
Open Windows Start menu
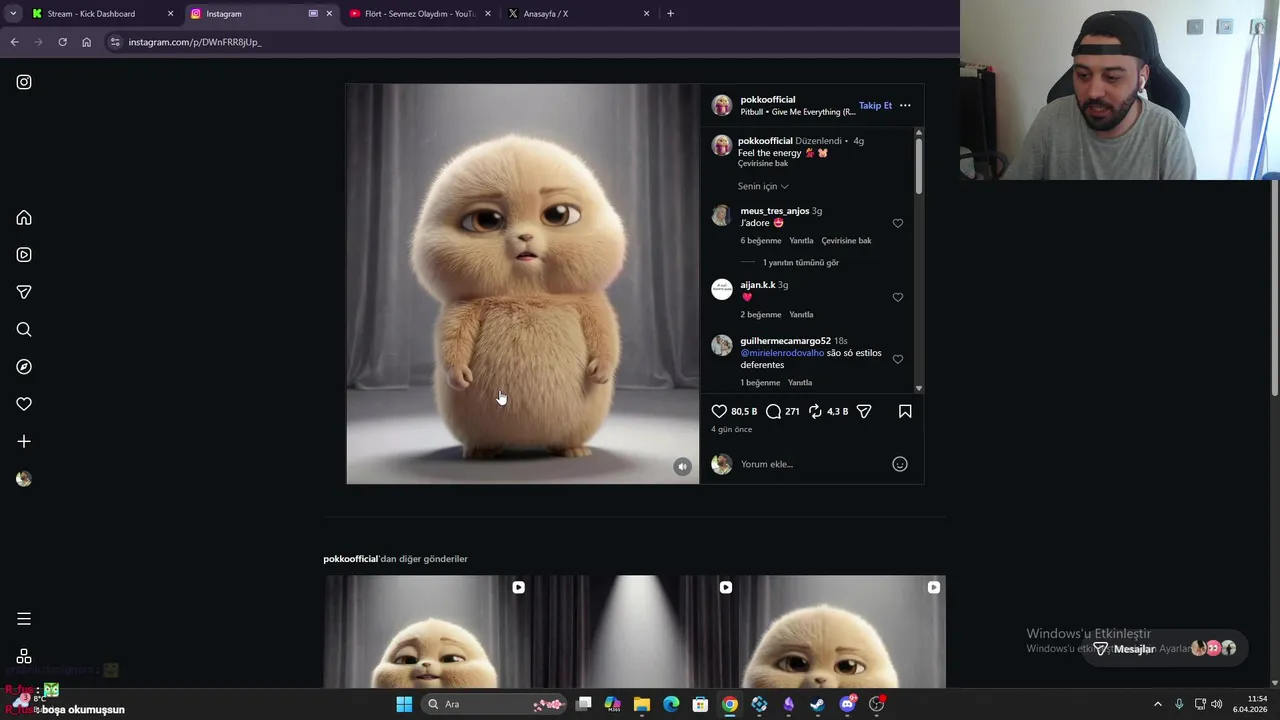[x=404, y=704]
